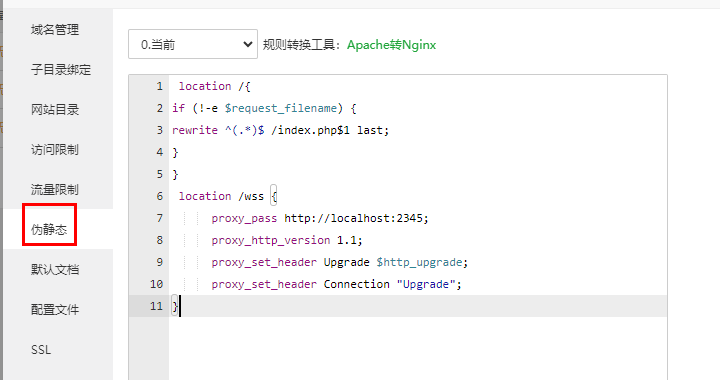Click the '$request_filename' variable
Viewport: 720px width, 380px height.
(281, 108)
